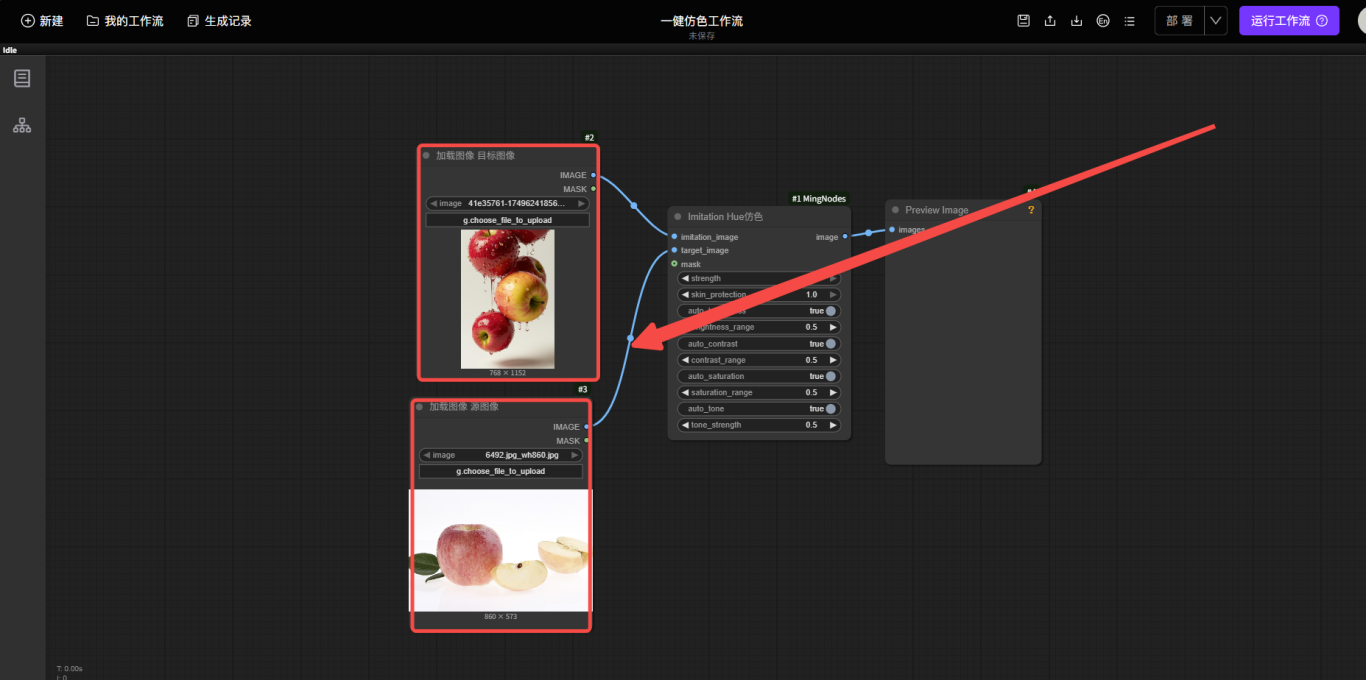
Task: Increase skin_protection value
Action: 833,295
